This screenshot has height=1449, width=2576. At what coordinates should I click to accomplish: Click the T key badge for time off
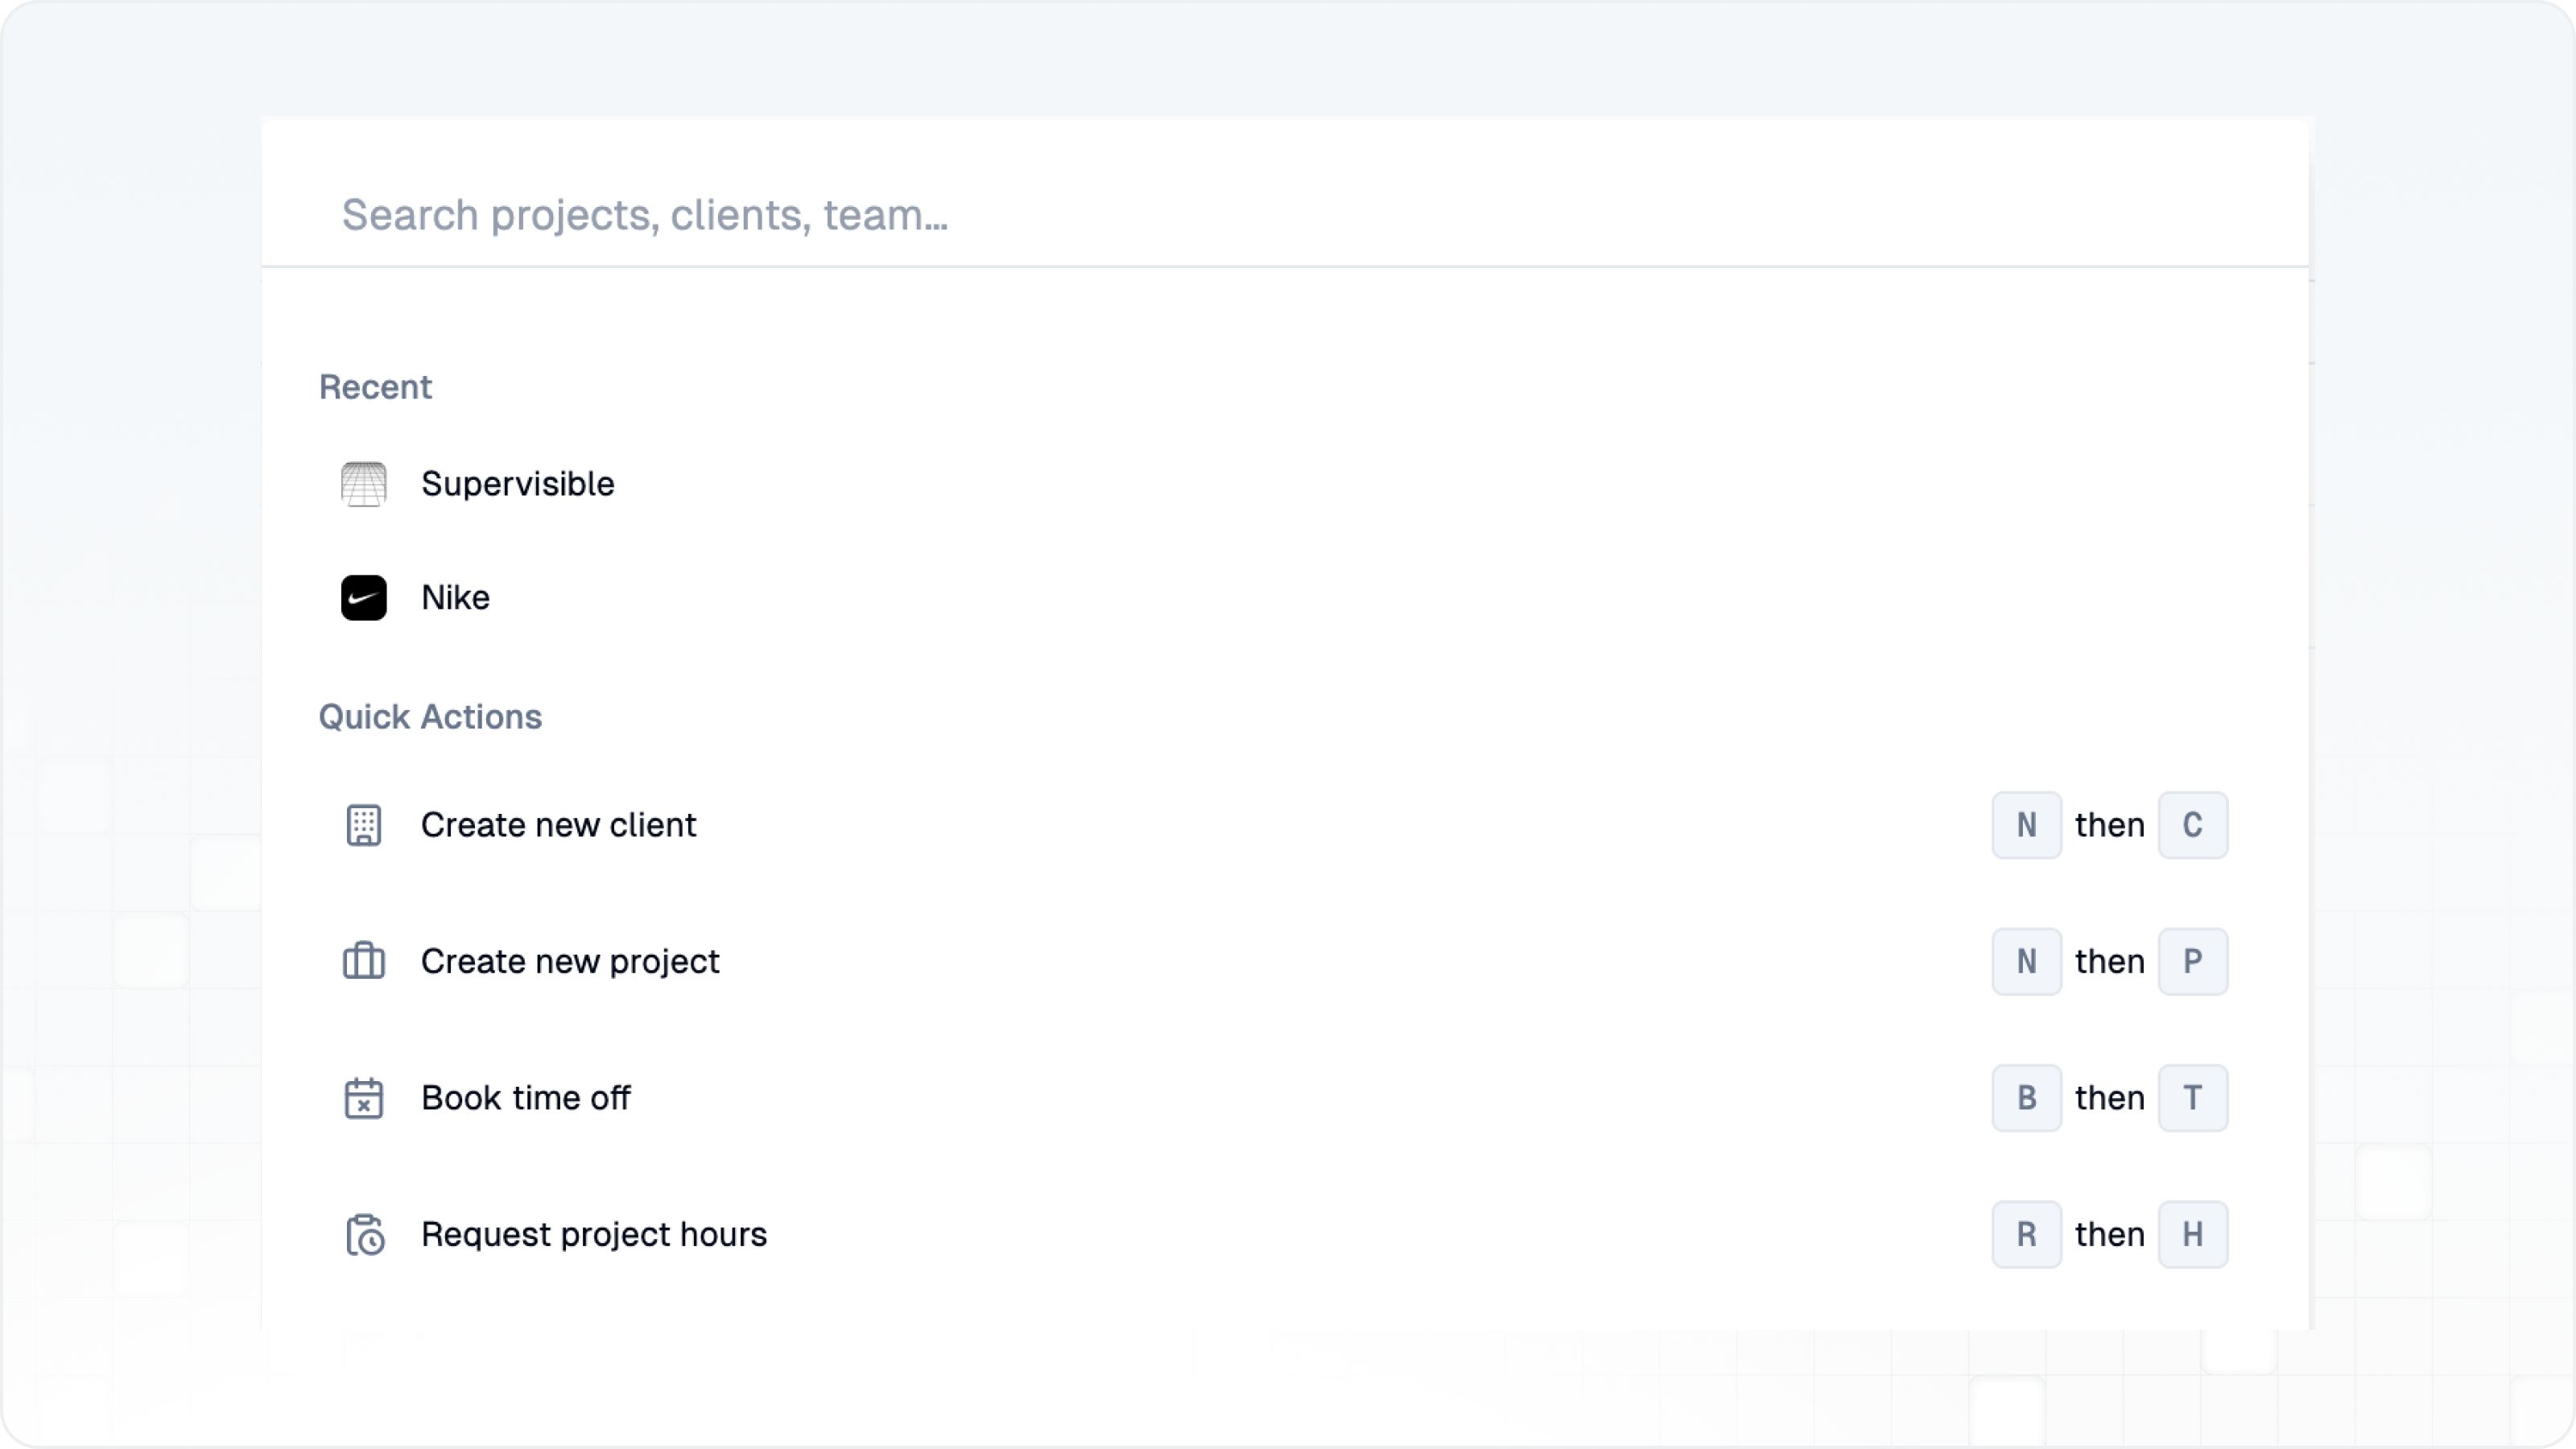[x=2192, y=1098]
